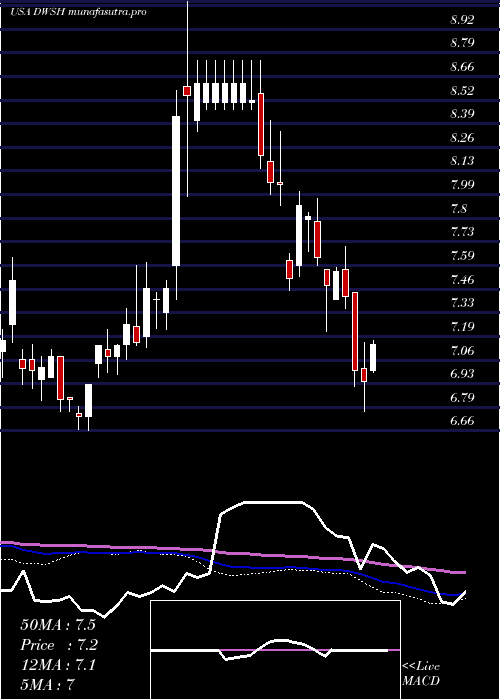Click the 8.92 price axis label
The image size is (500, 700).
[462, 20]
